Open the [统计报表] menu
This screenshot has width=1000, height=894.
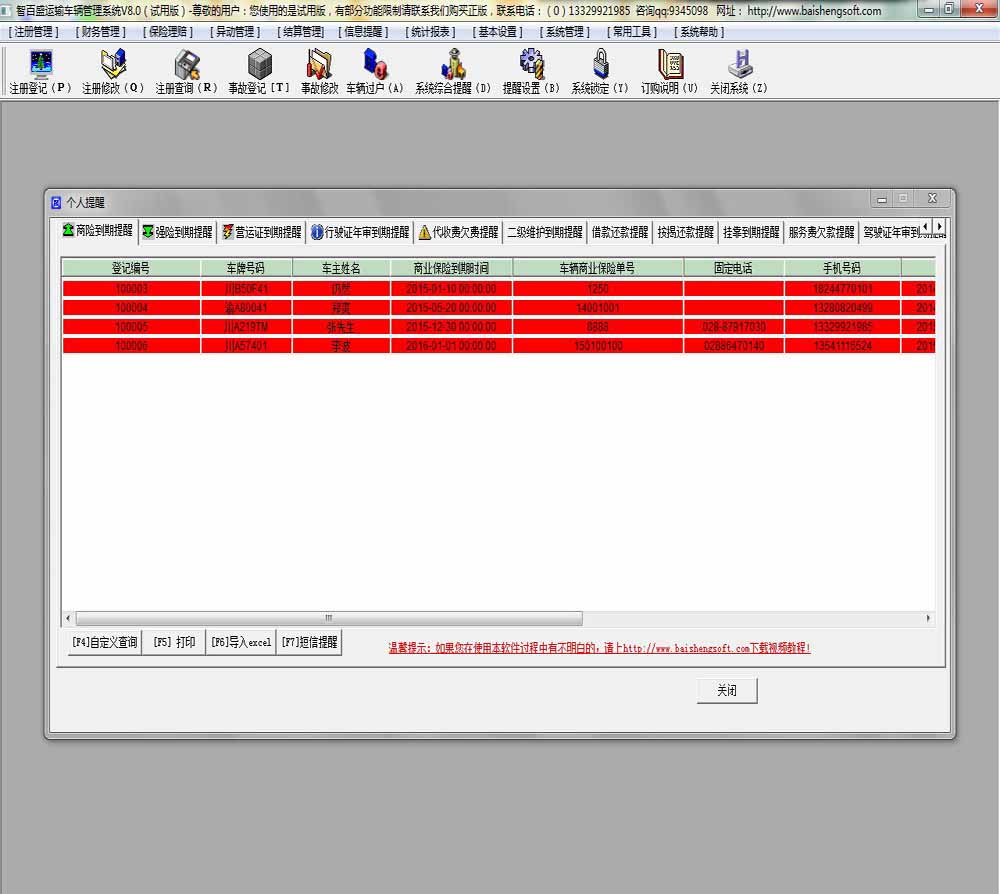(x=430, y=32)
